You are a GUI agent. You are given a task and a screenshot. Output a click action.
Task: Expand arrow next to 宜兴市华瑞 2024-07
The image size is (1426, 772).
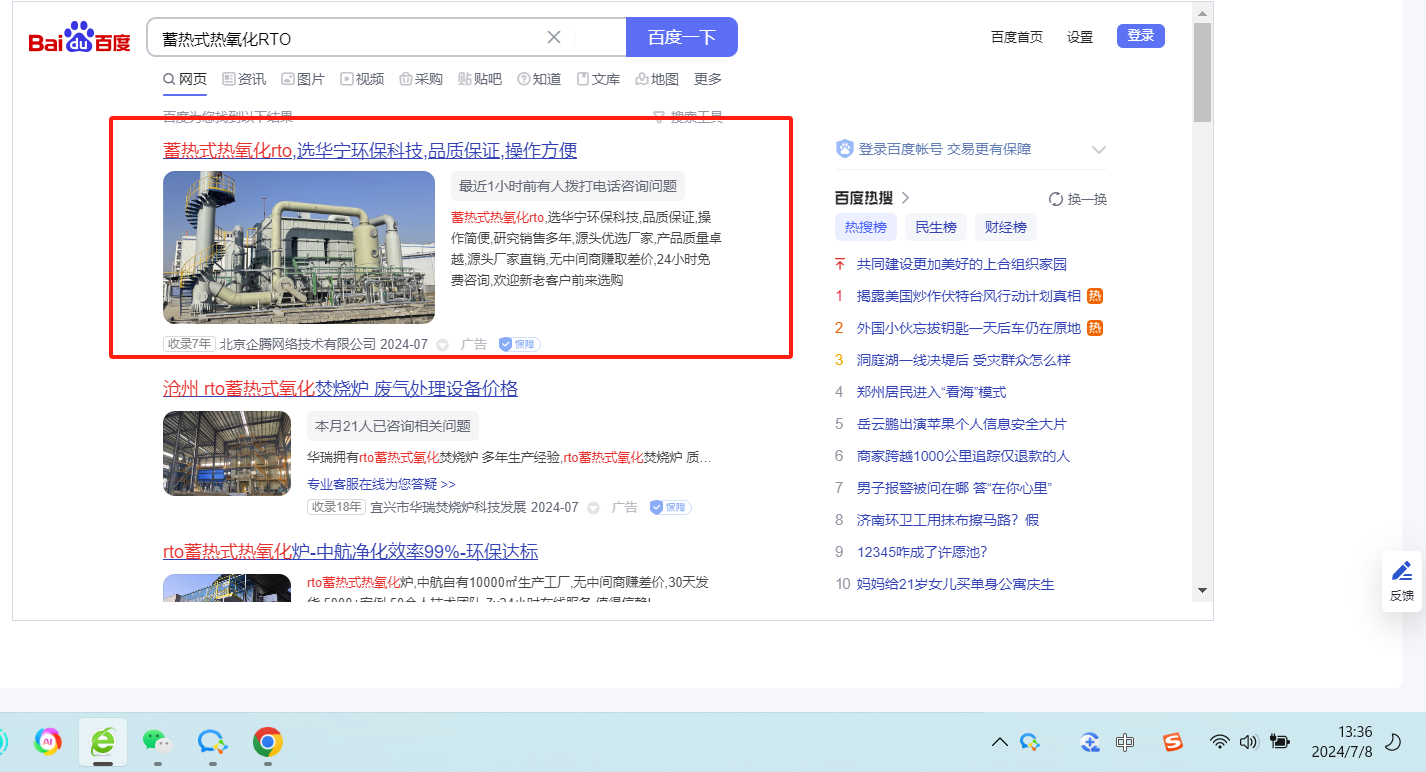pos(593,508)
